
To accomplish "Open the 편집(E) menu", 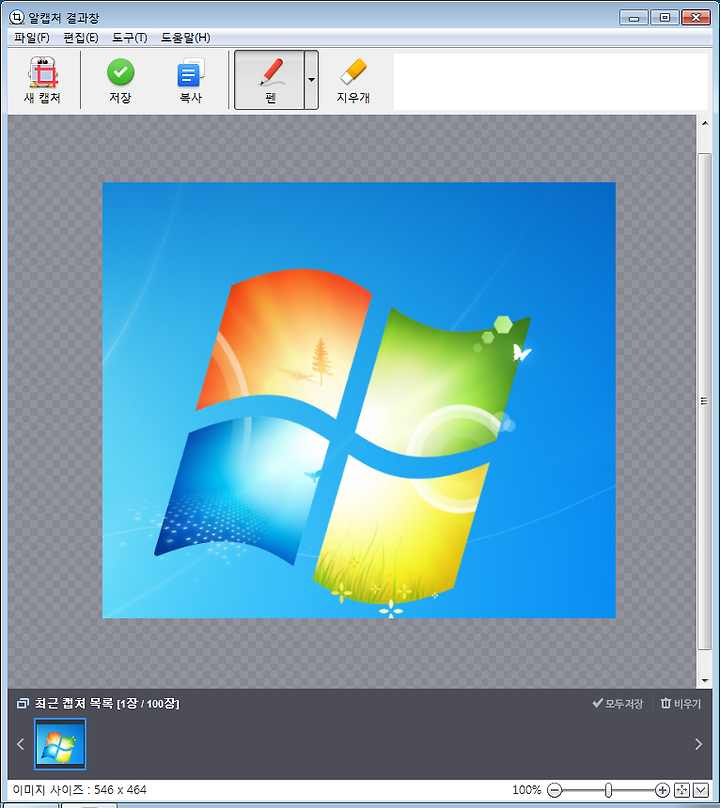I will [81, 38].
